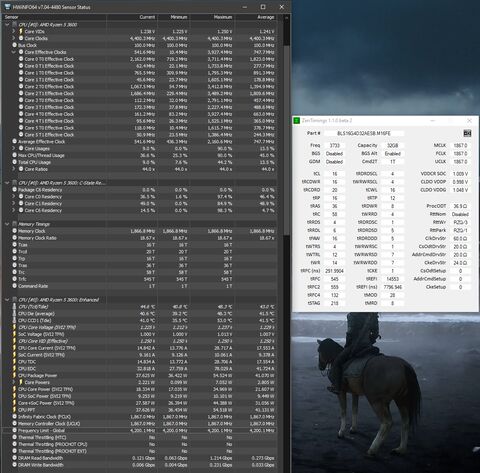Screen dimensions: 480x473
Task: Click the icon beside Infinity Fabric Clock (FCLK)
Action: pos(14,417)
